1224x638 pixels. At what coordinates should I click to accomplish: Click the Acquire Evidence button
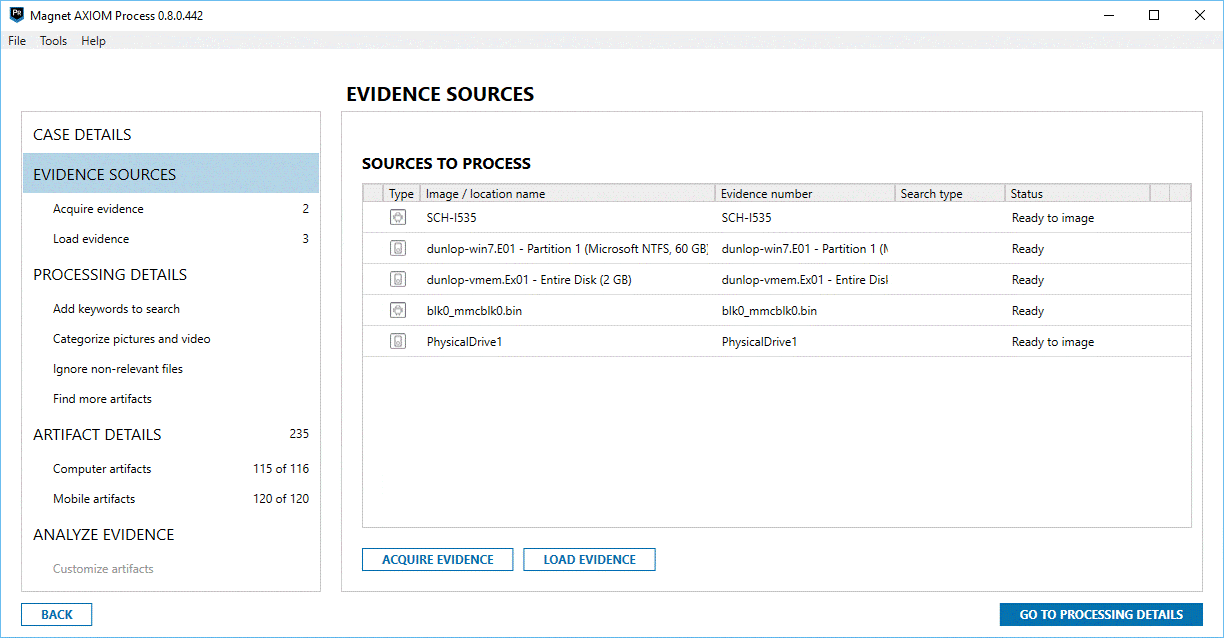(x=438, y=560)
